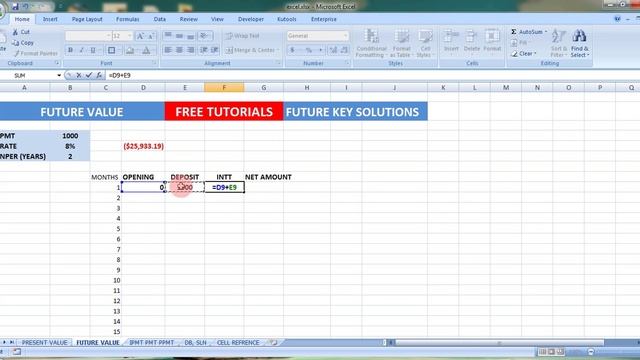Click the Increase Decimal icon
The image size is (640, 360).
tap(333, 50)
